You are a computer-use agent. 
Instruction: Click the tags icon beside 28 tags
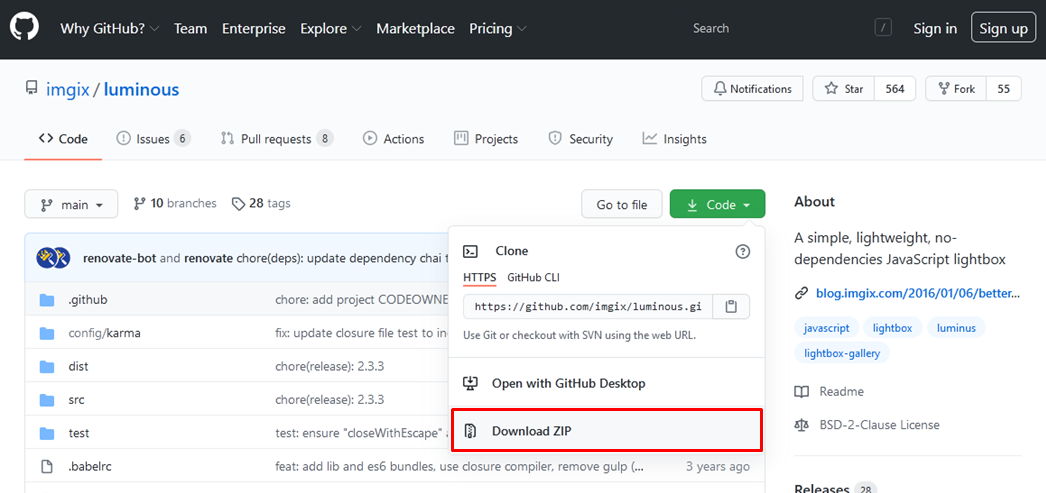(x=238, y=203)
